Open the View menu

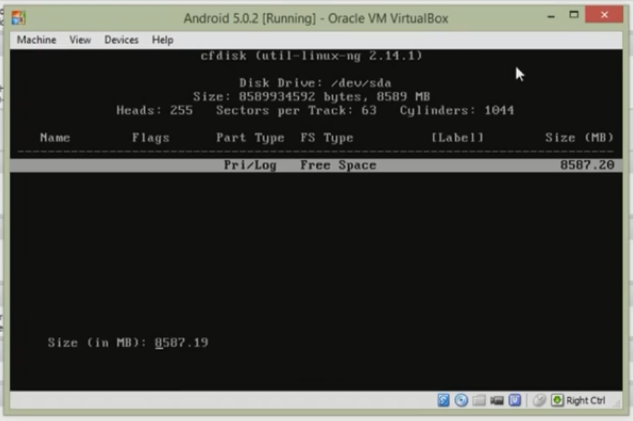(80, 40)
